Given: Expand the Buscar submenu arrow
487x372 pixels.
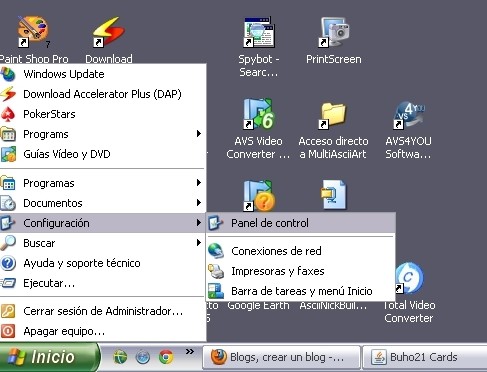Looking at the screenshot, I should [x=199, y=243].
